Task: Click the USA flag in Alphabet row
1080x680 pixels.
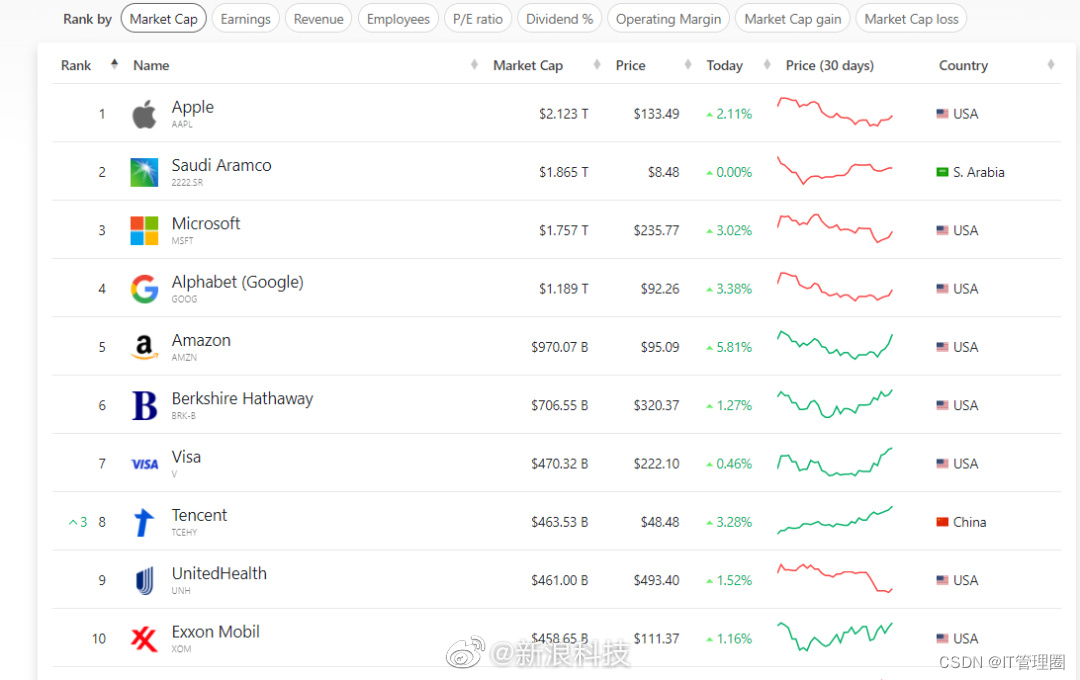Action: pos(942,289)
